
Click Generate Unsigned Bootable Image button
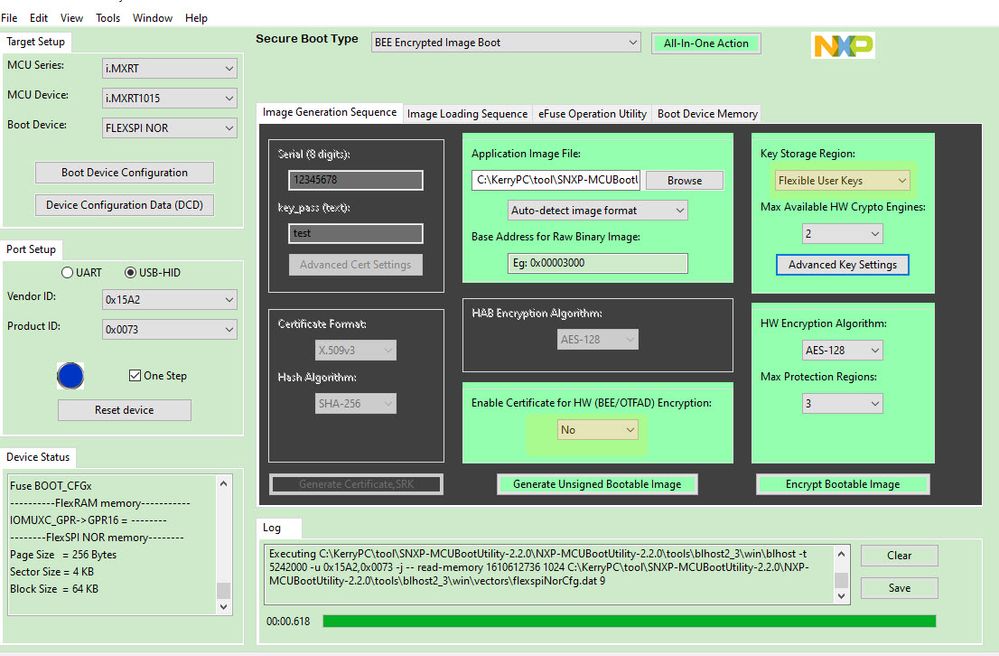coord(597,484)
